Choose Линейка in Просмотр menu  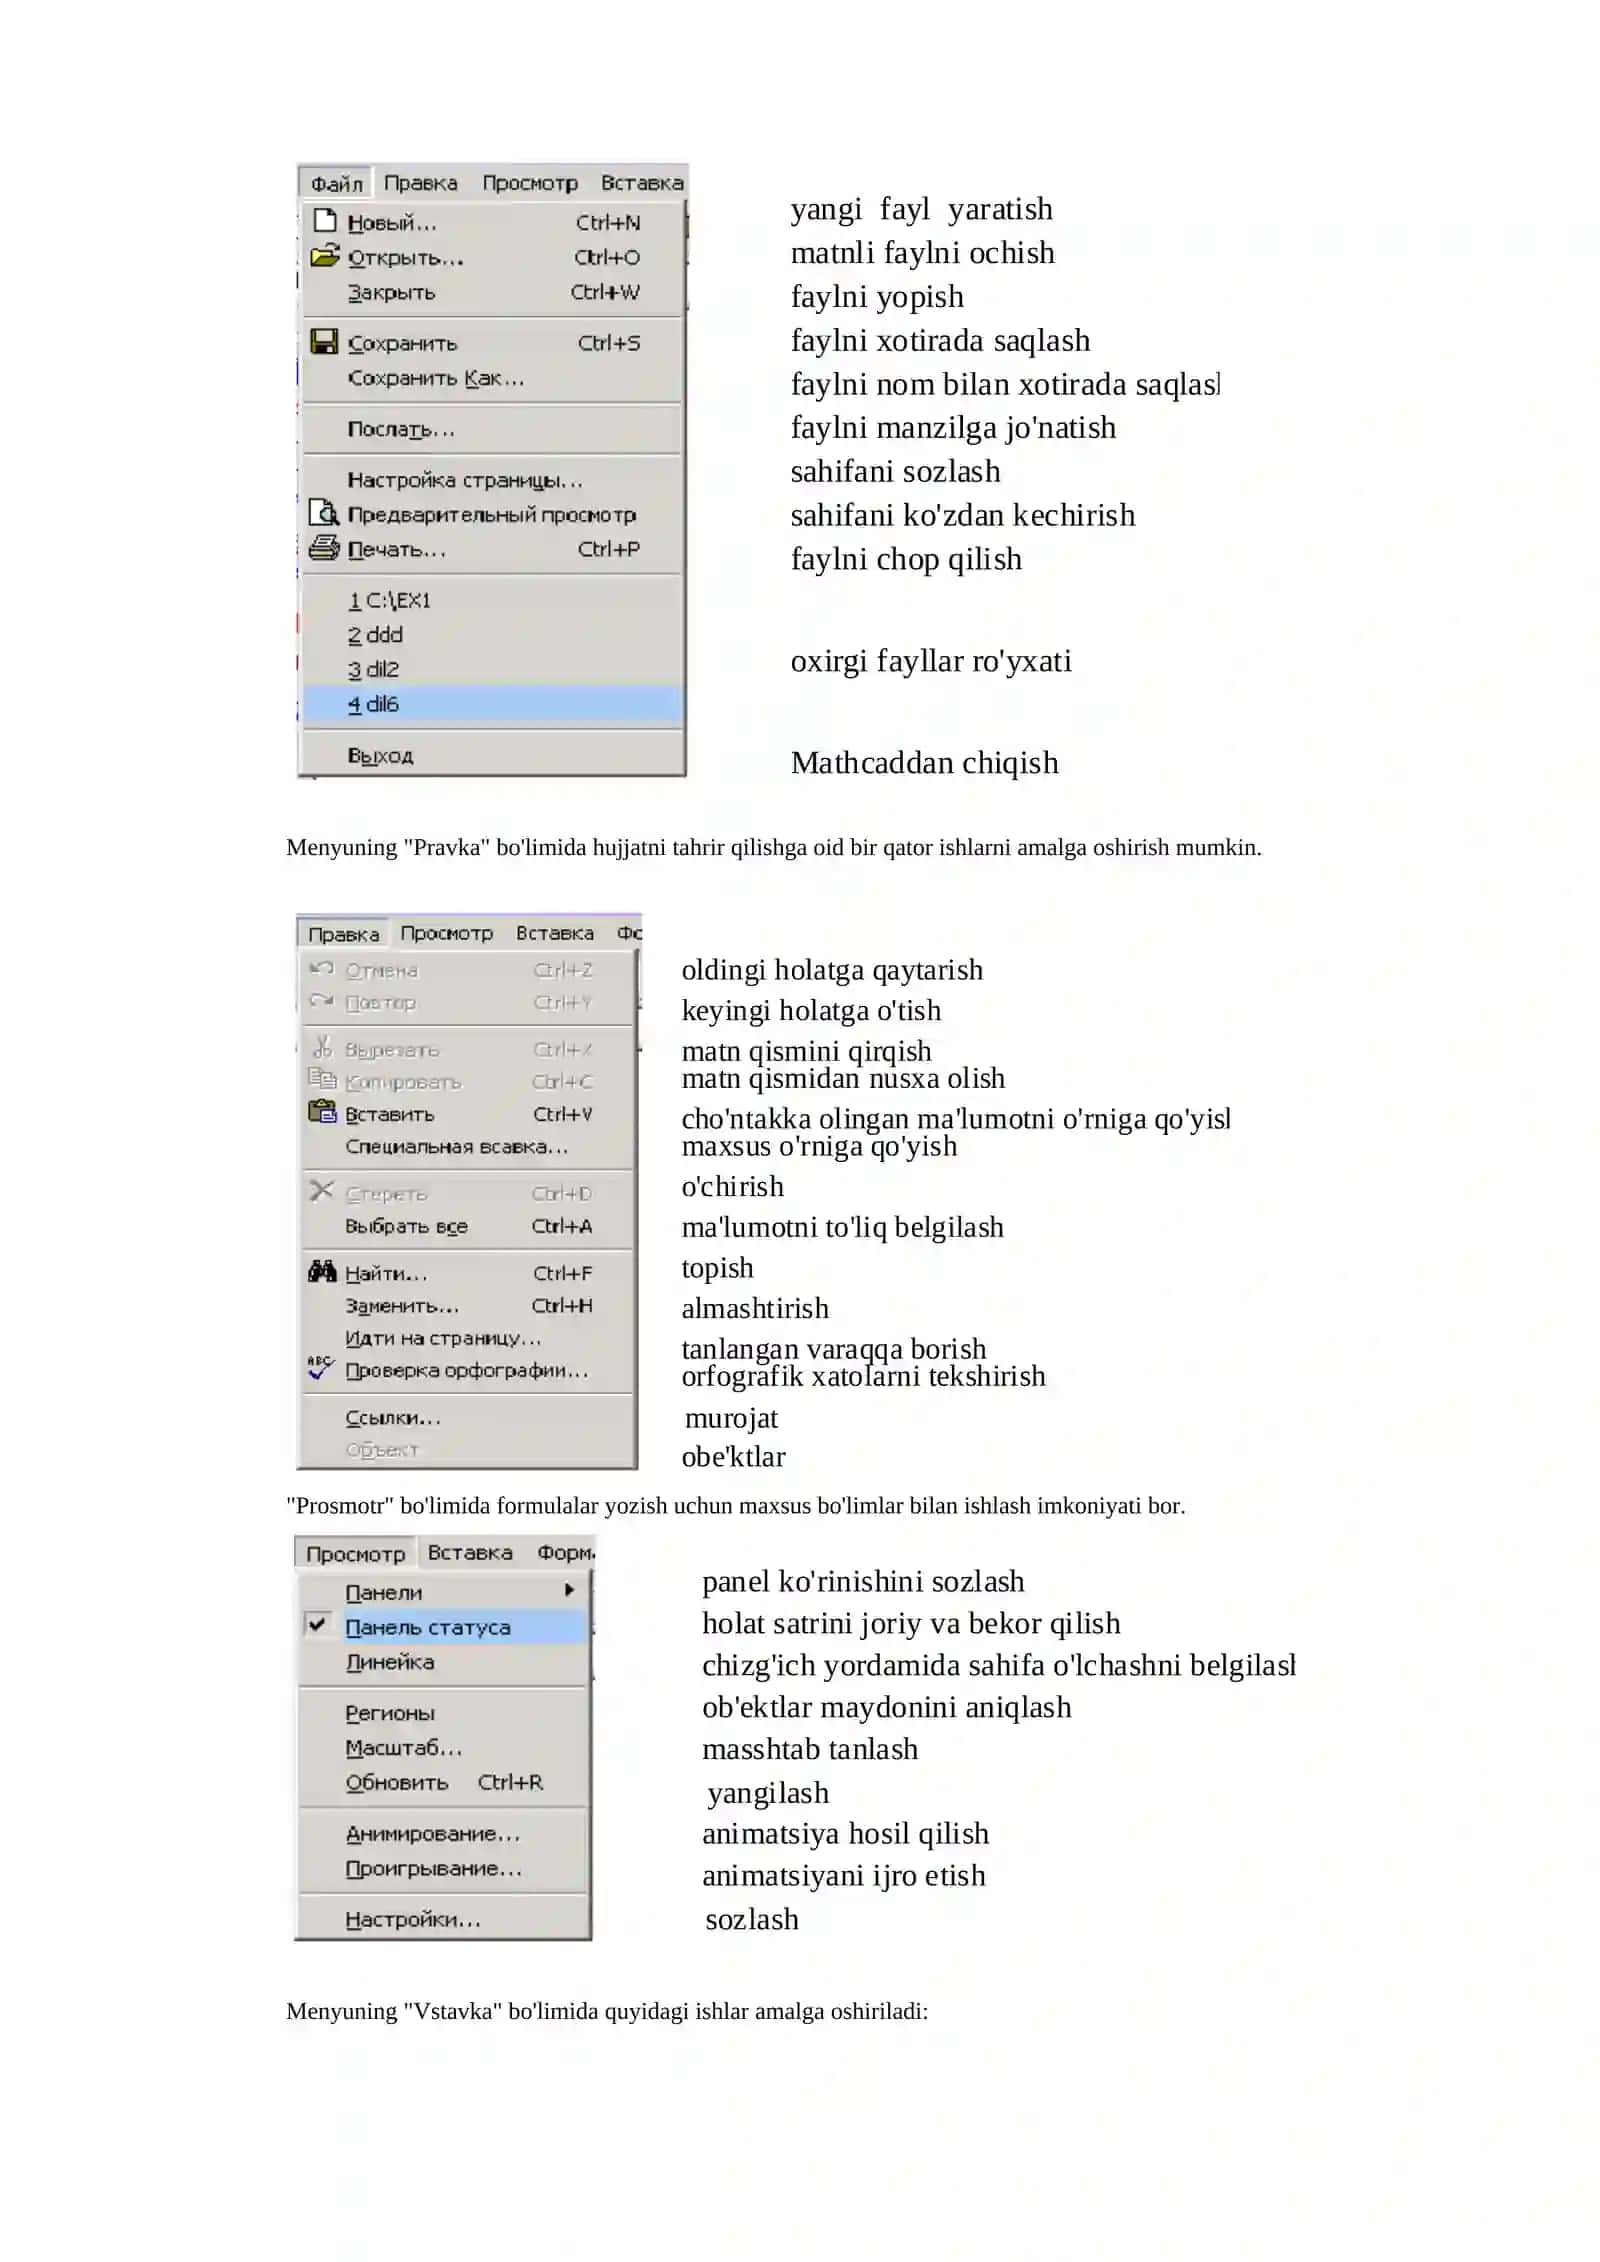click(444, 1661)
